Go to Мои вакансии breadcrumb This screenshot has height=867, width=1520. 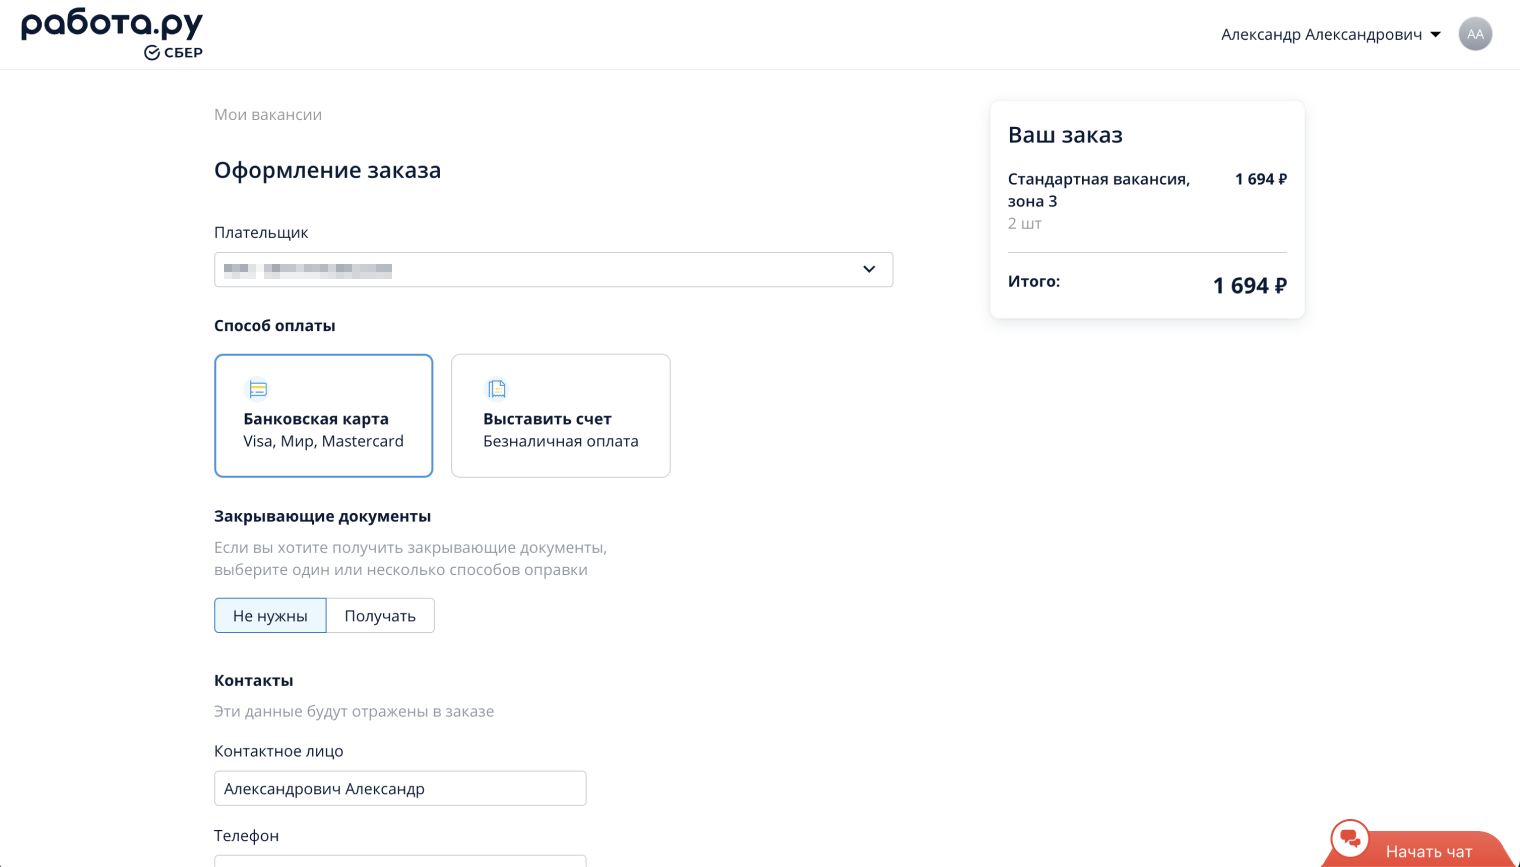[x=268, y=115]
